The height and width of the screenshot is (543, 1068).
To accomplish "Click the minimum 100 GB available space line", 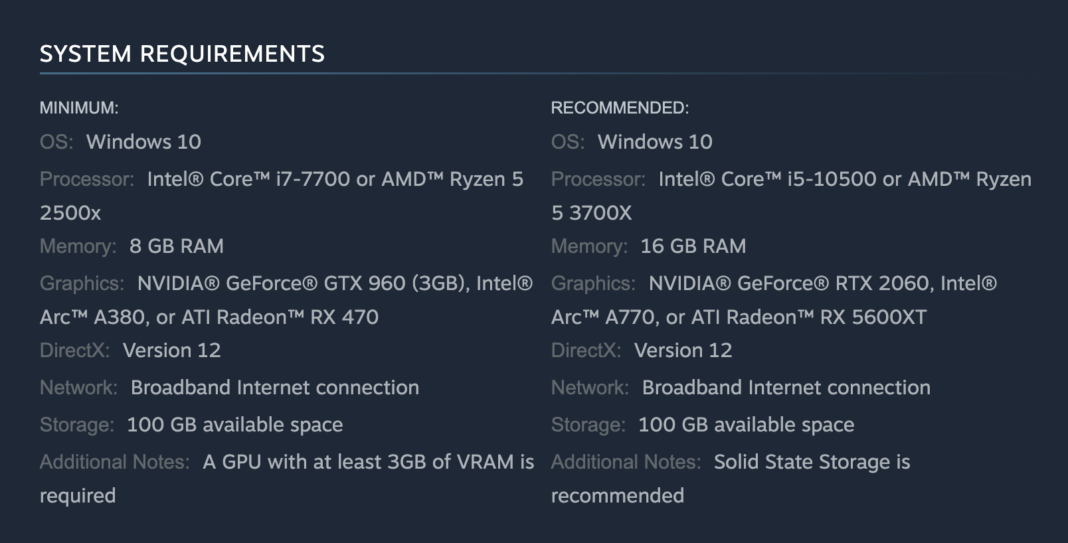I will click(234, 425).
